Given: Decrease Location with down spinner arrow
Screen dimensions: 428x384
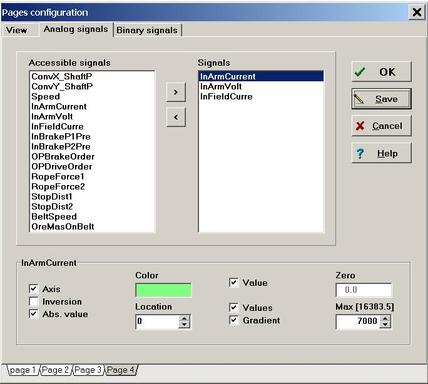Looking at the screenshot, I should click(x=184, y=325).
